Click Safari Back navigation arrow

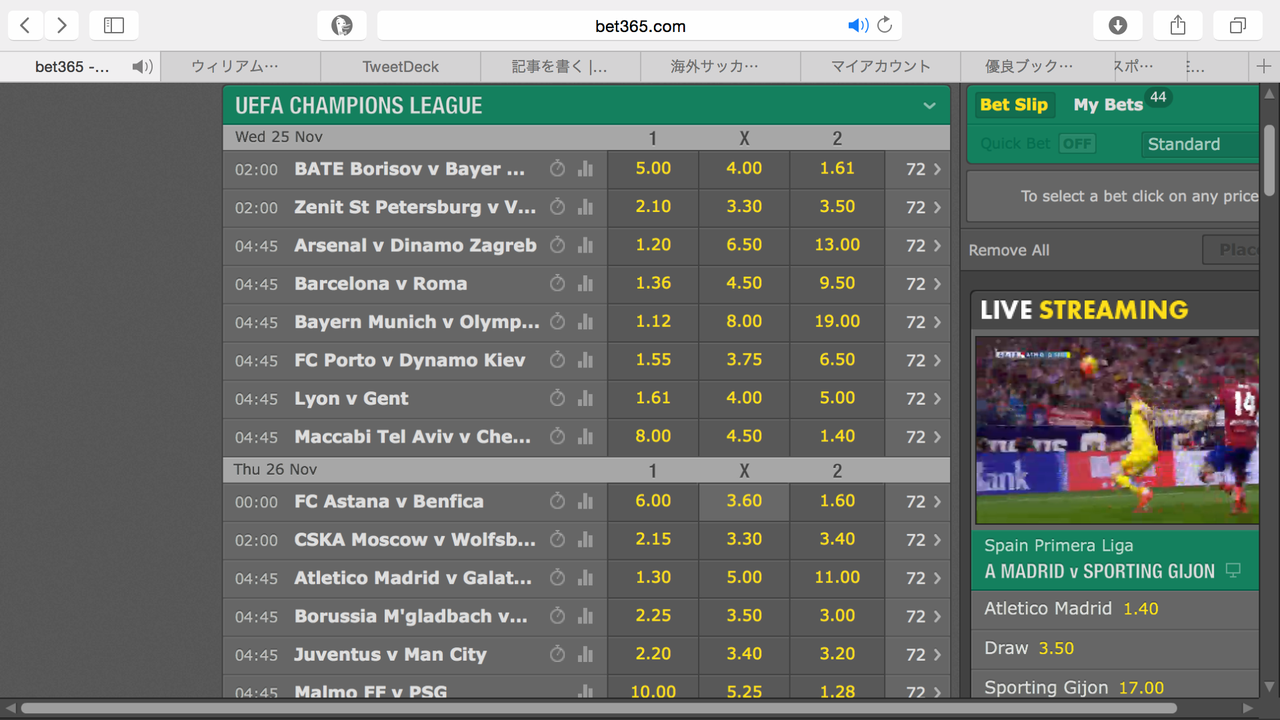[25, 25]
